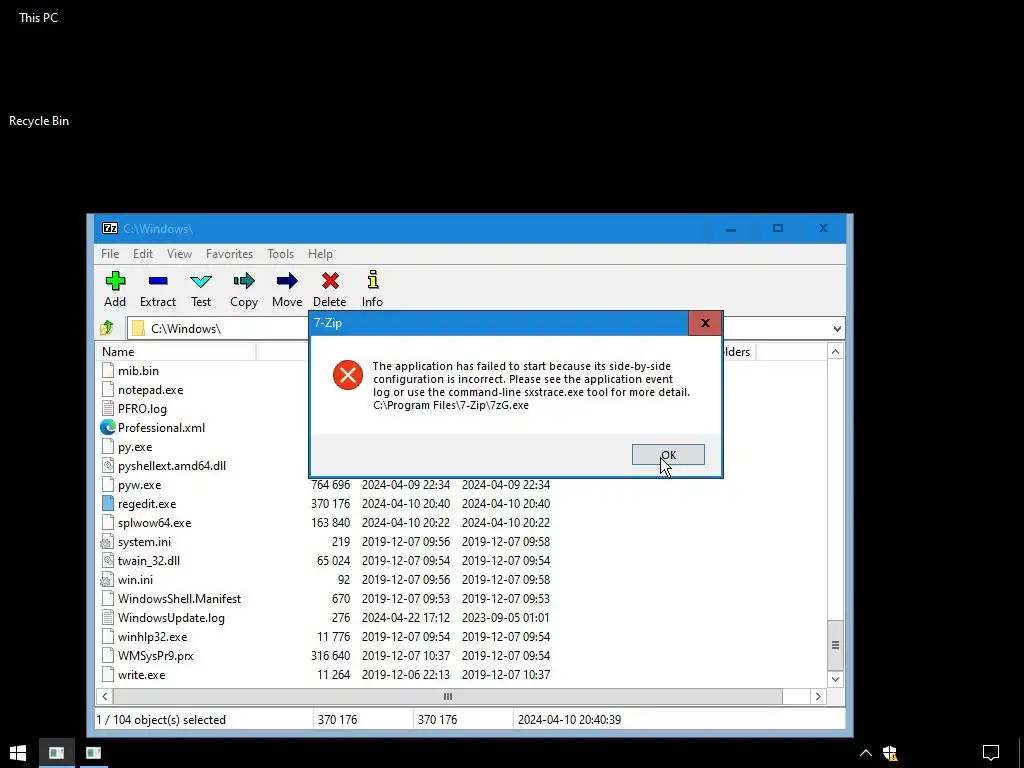Select the WindowsShell.Manifest file
This screenshot has width=1024, height=768.
pyautogui.click(x=179, y=598)
